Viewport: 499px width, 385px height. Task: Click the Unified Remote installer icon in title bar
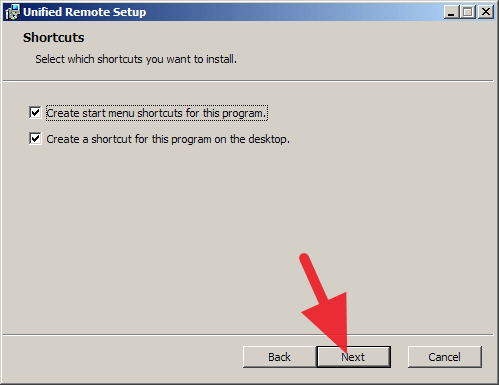tap(13, 12)
